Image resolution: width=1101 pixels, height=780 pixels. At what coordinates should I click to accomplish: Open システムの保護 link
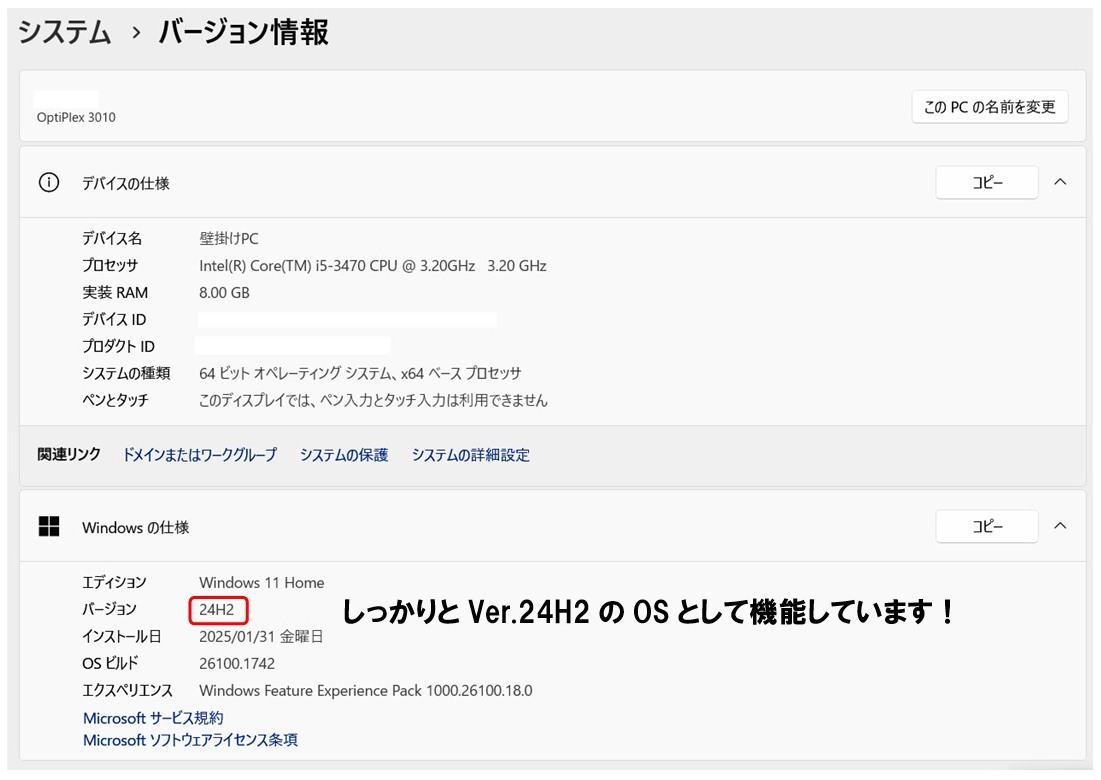pyautogui.click(x=344, y=455)
